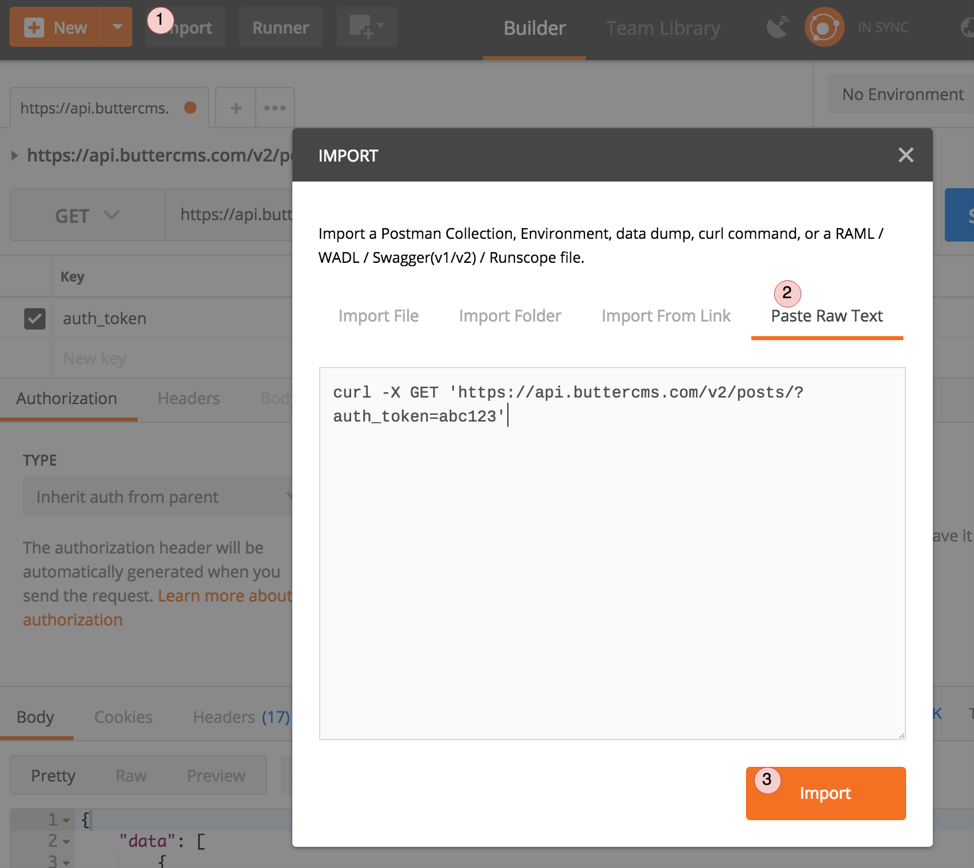Image resolution: width=974 pixels, height=868 pixels.
Task: Click the orange sync status icon
Action: (x=824, y=27)
